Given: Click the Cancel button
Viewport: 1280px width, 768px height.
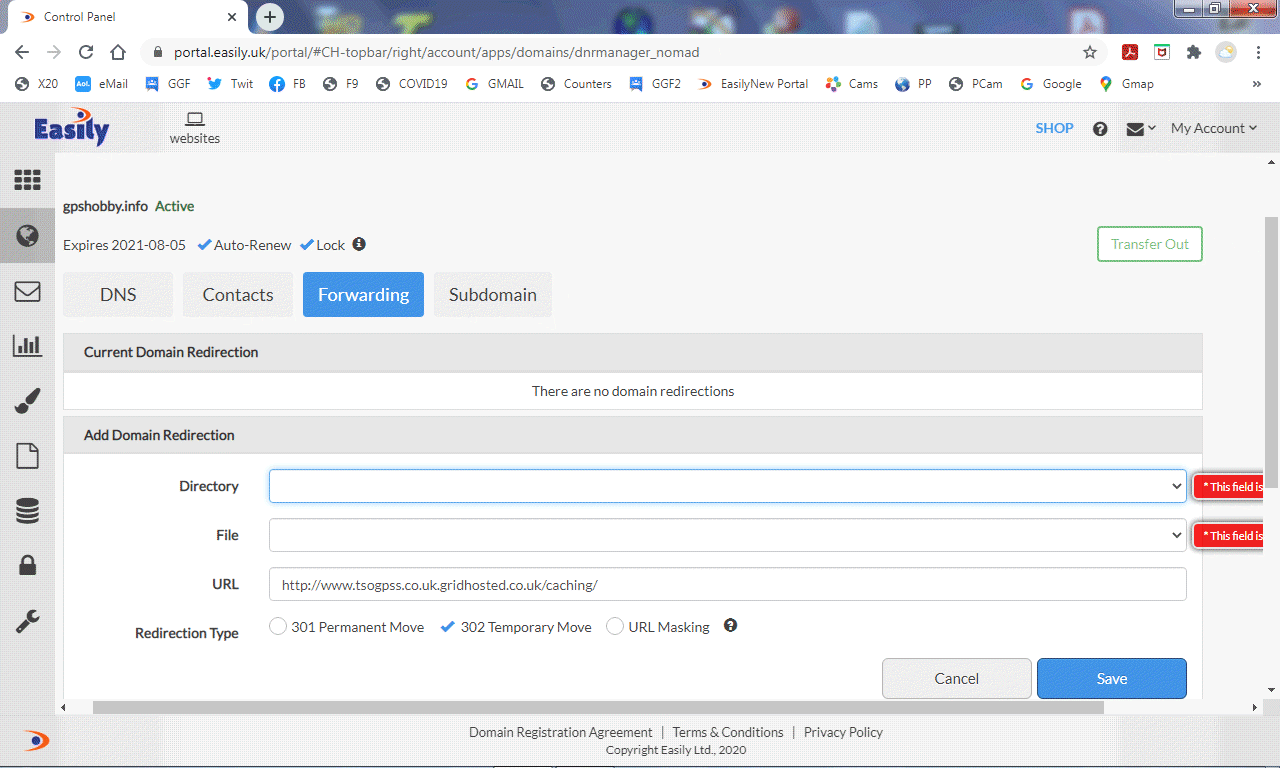Looking at the screenshot, I should 957,678.
